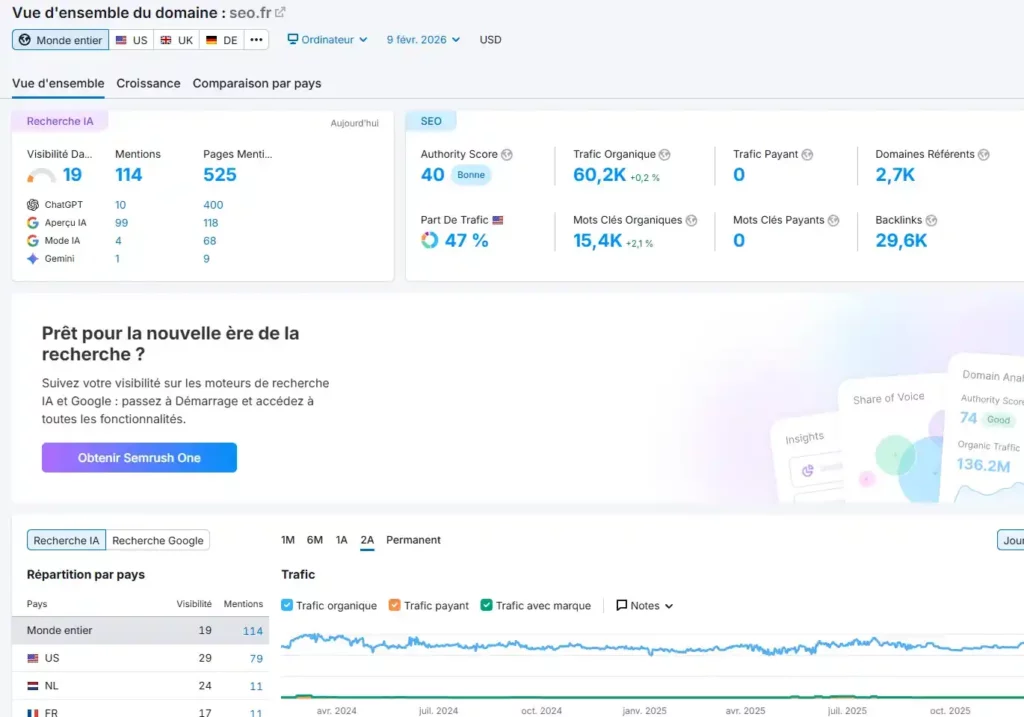Uncheck Trafic payant in the chart legend
The height and width of the screenshot is (717, 1024).
(394, 605)
